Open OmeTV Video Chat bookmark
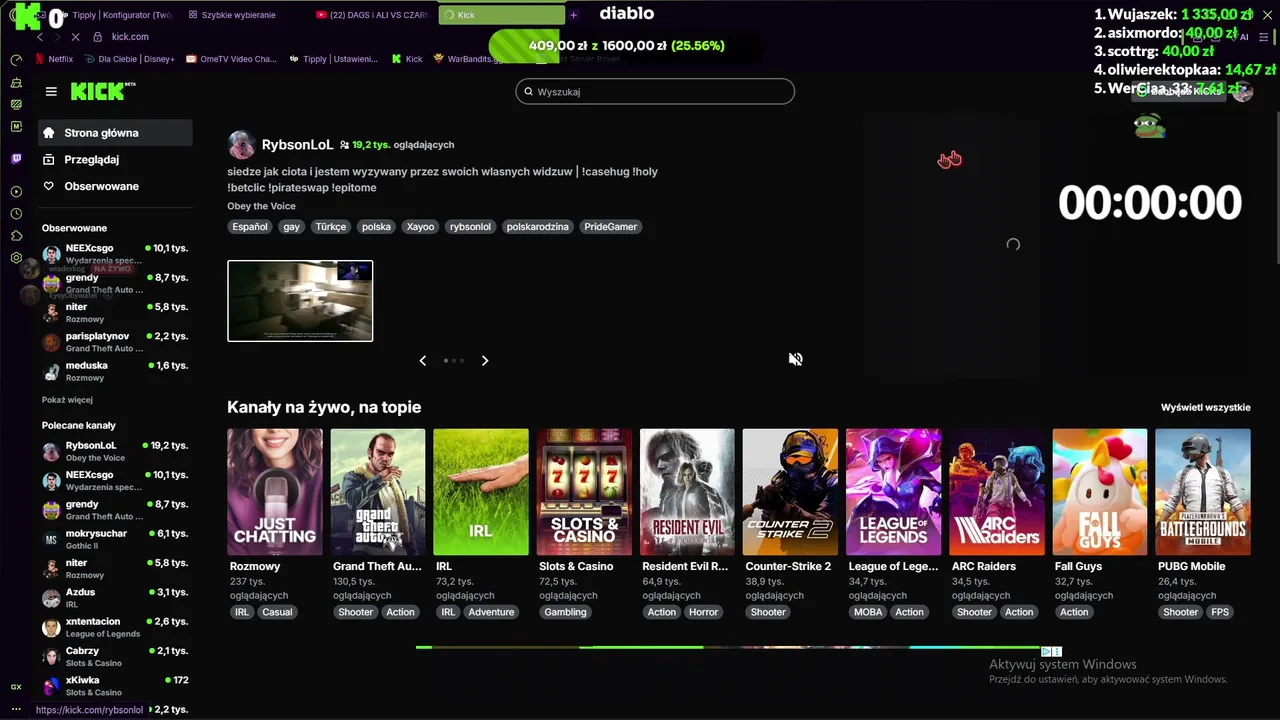 (x=231, y=59)
